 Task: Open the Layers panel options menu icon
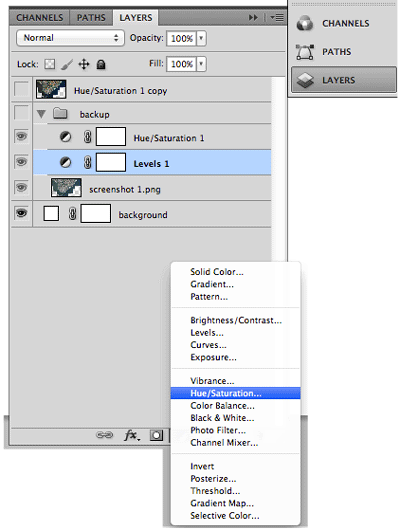click(277, 17)
